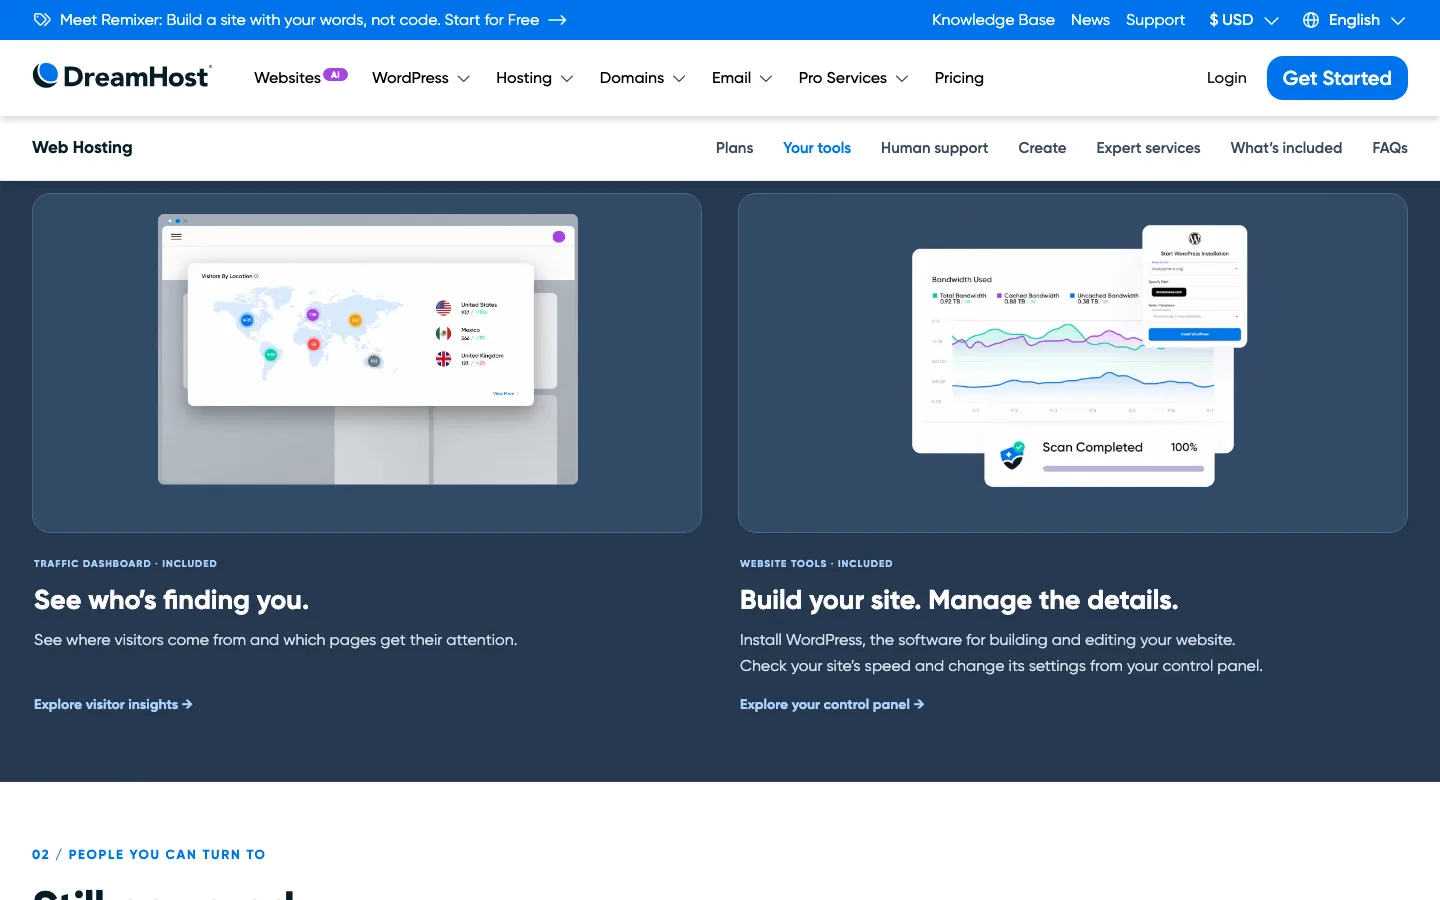Click the traffic dashboard preview image
Viewport: 1440px width, 900px height.
tap(368, 349)
